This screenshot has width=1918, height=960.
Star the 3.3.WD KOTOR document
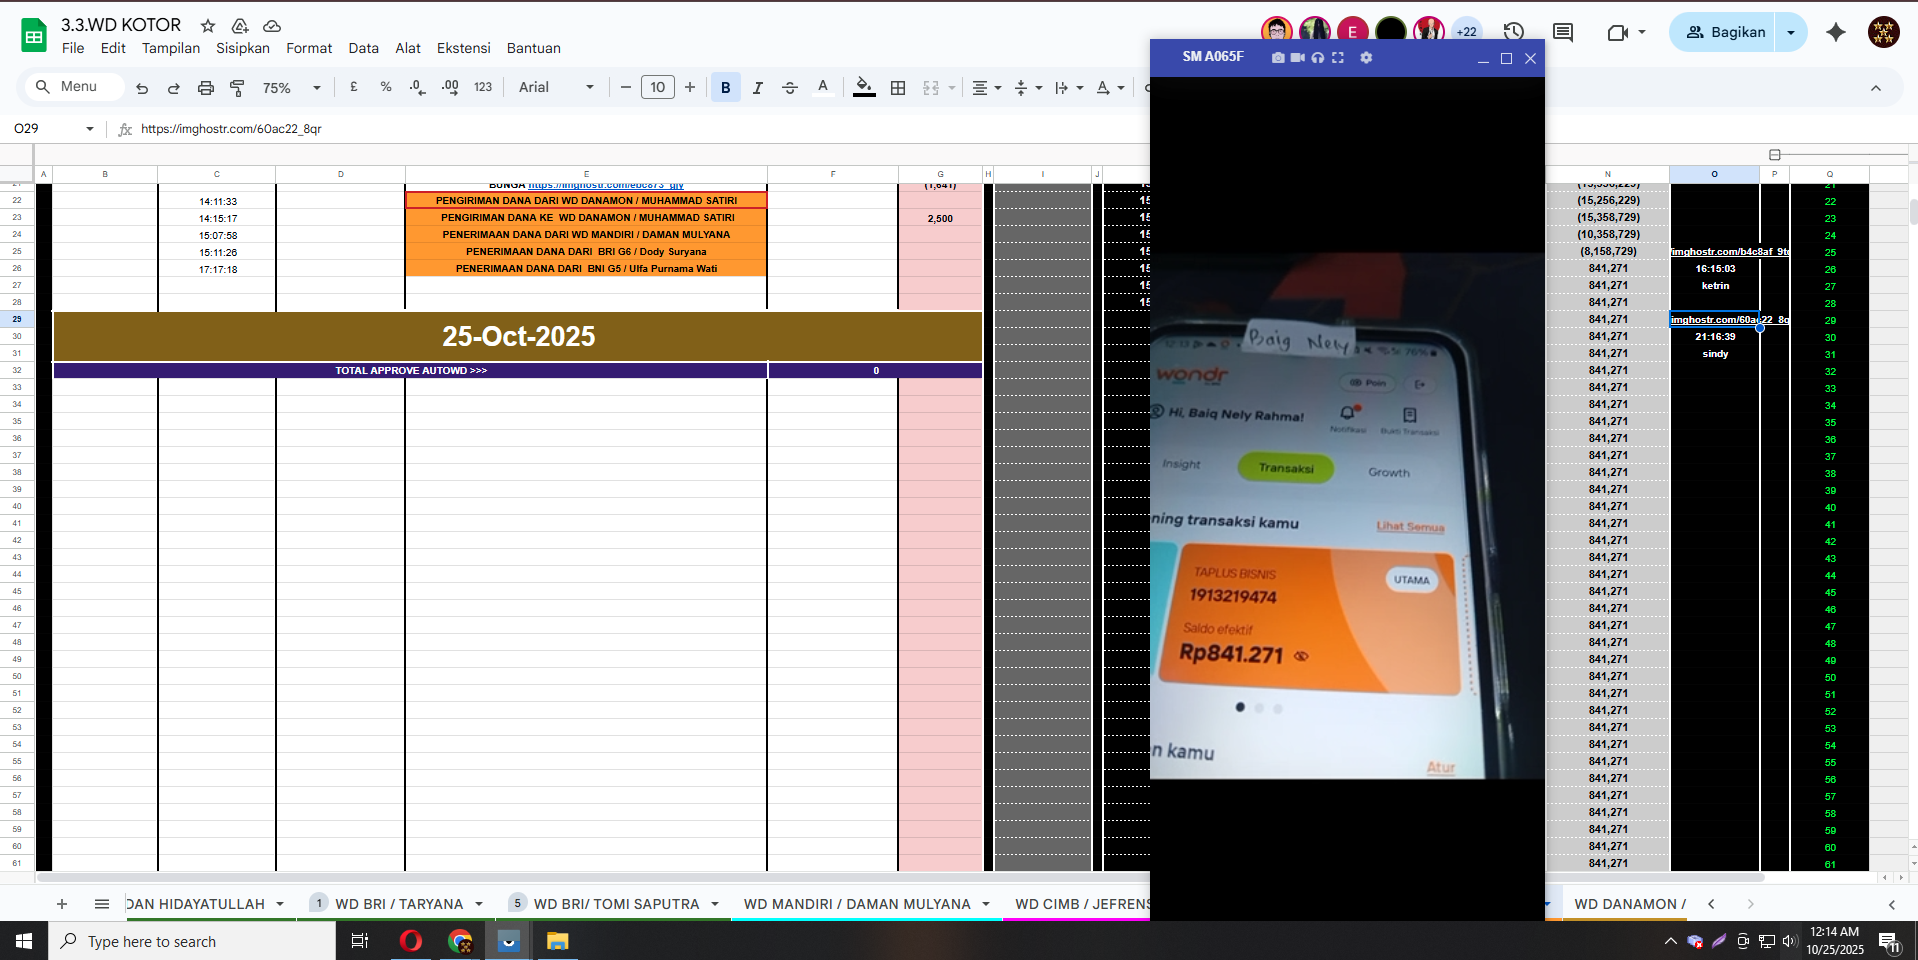[208, 25]
